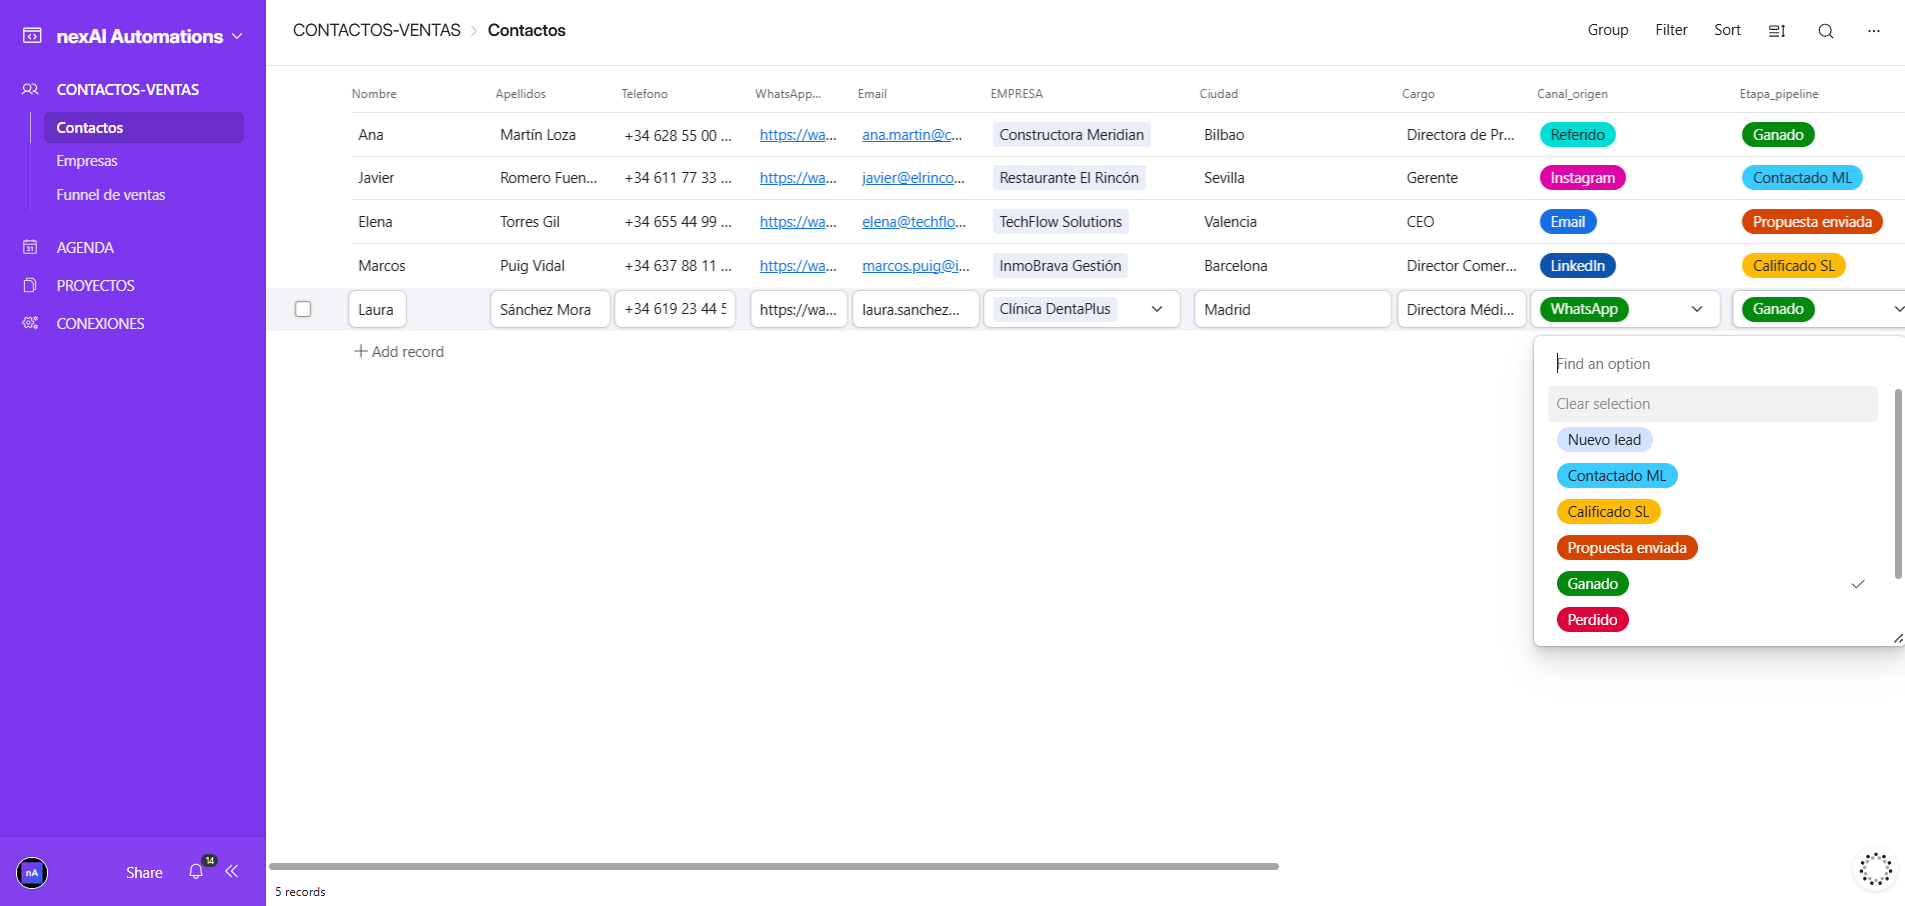This screenshot has height=906, width=1905.
Task: Click the Sánchez Mora surname field
Action: tap(550, 309)
